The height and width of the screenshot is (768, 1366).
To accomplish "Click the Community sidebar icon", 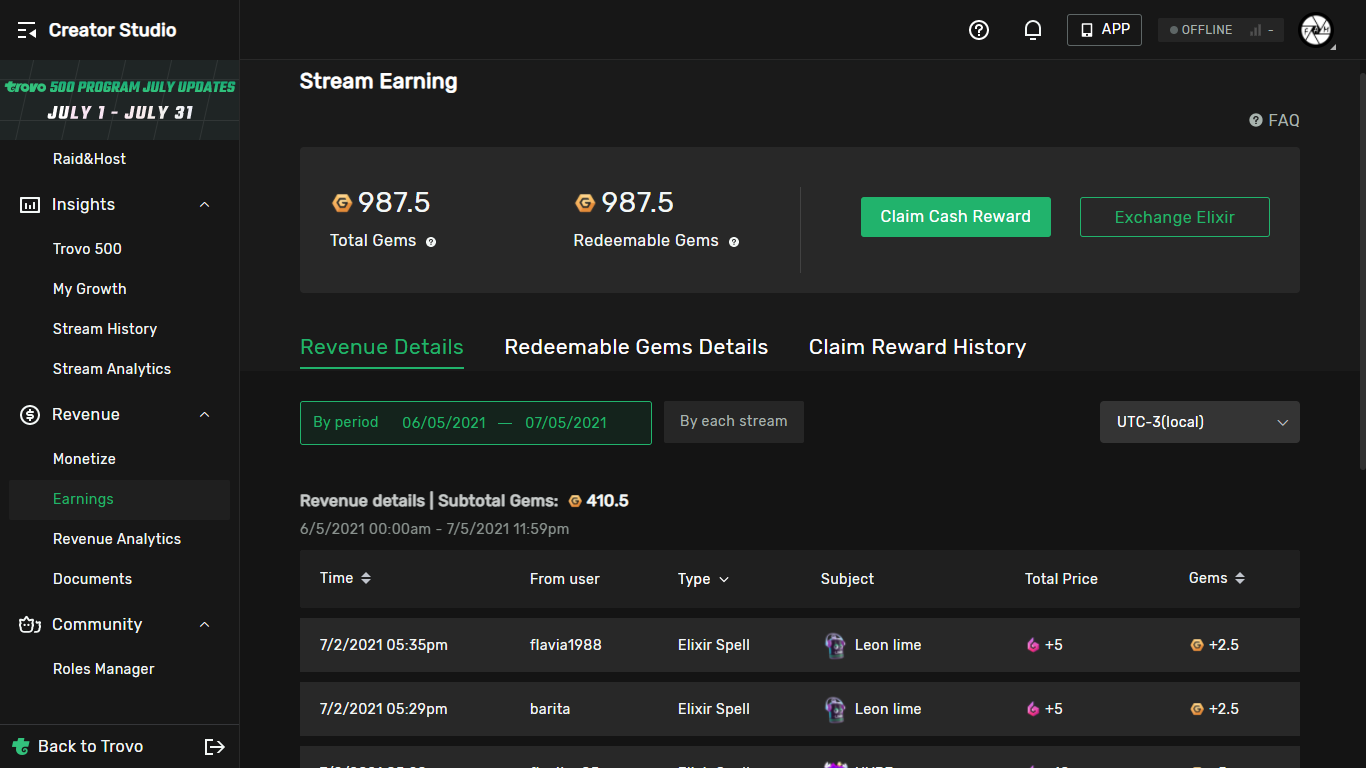I will (x=29, y=624).
